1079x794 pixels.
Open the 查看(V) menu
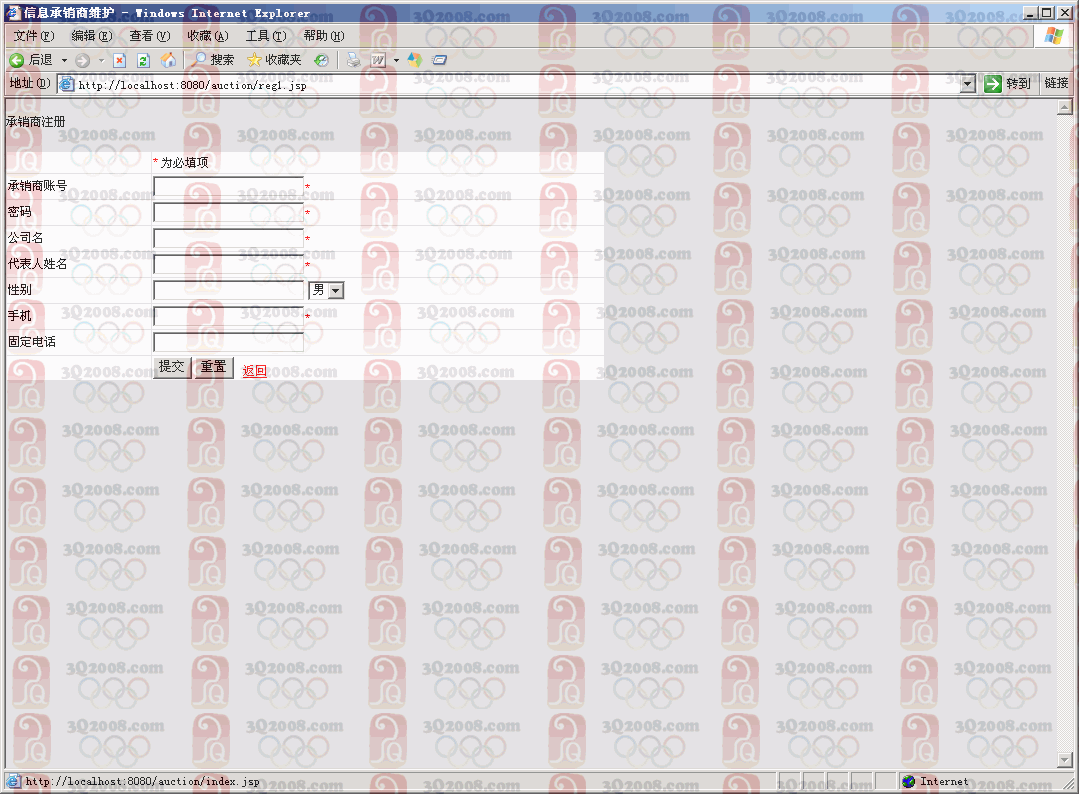149,36
